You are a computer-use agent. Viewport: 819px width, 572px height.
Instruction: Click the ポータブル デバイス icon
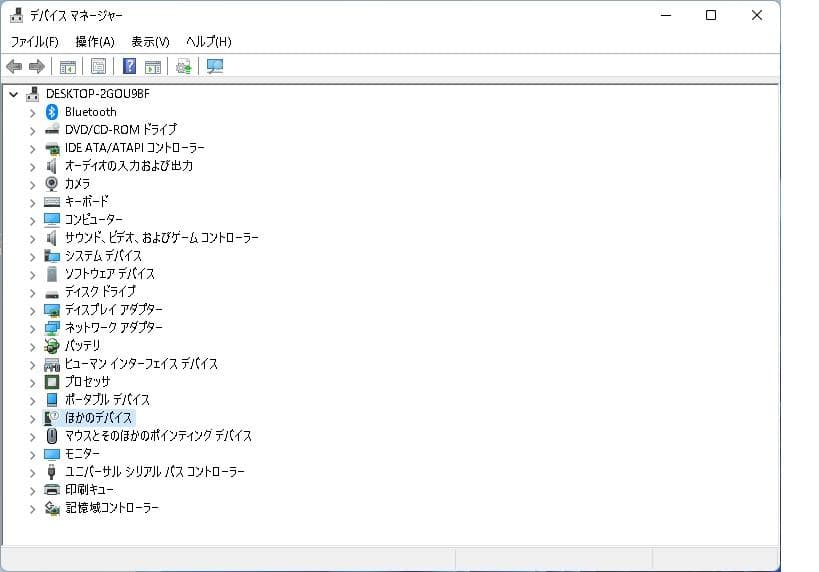[x=52, y=400]
